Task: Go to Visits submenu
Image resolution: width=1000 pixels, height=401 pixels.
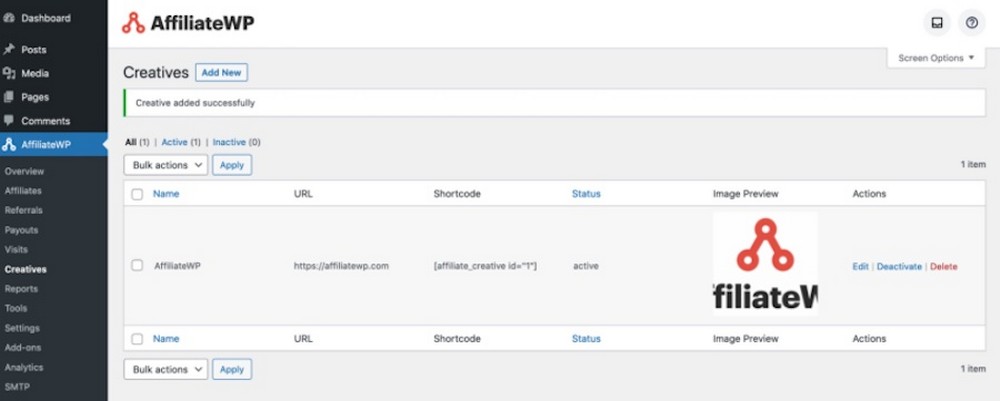Action: tap(16, 250)
